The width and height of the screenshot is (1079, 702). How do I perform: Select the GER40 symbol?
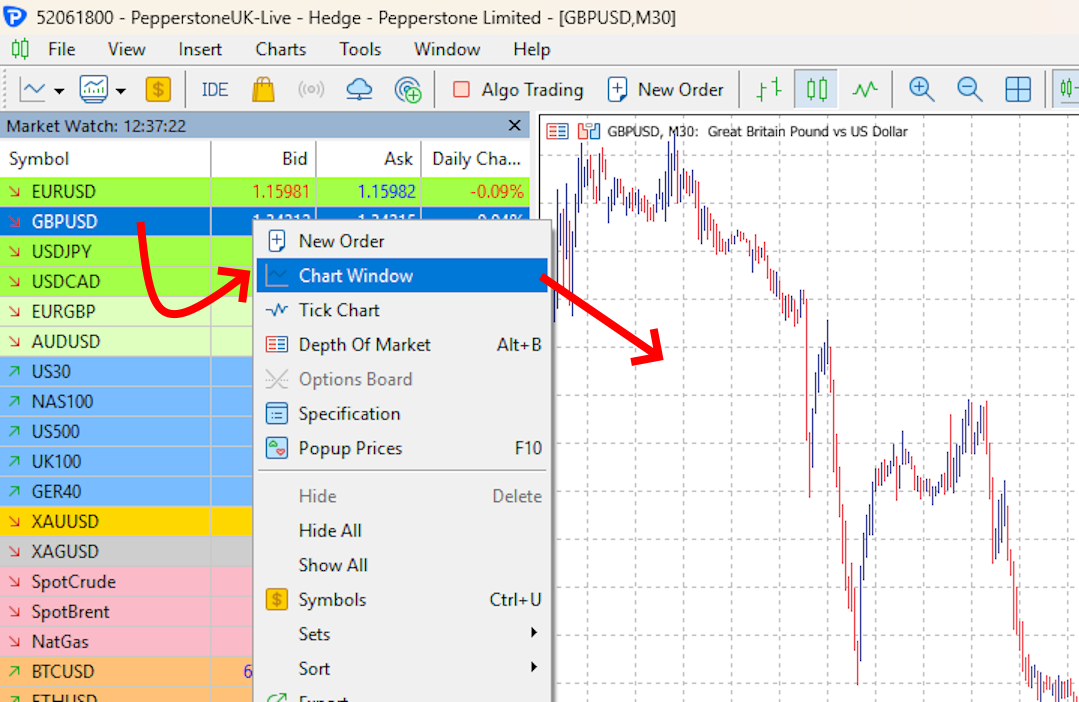[56, 491]
